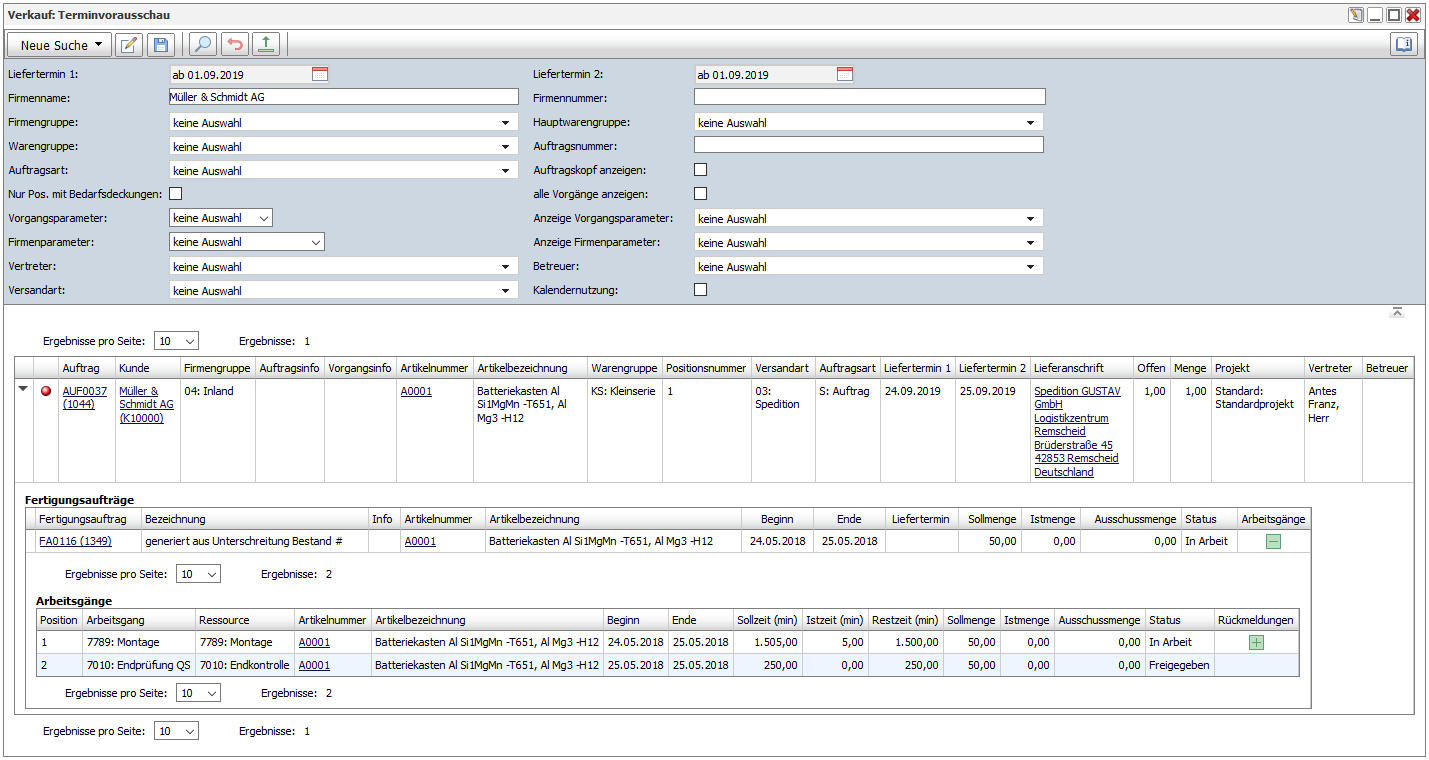Click the save search floppy disk icon
The width and height of the screenshot is (1429, 760).
[x=161, y=45]
